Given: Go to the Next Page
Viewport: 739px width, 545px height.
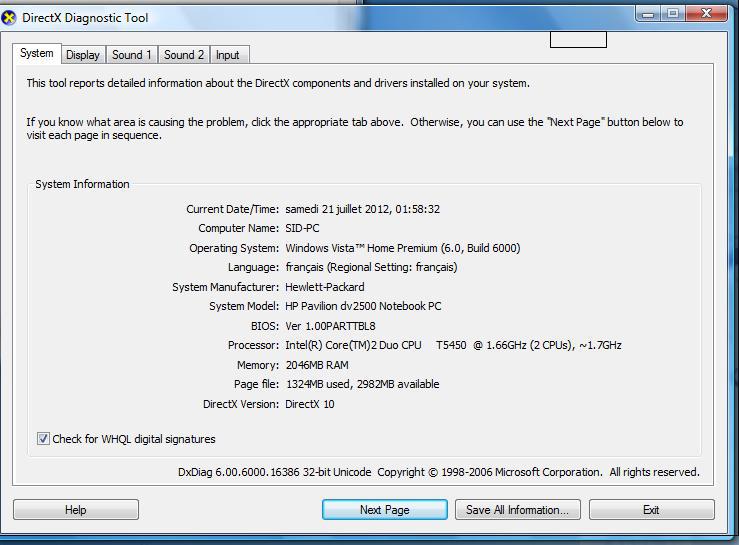Looking at the screenshot, I should coord(385,510).
